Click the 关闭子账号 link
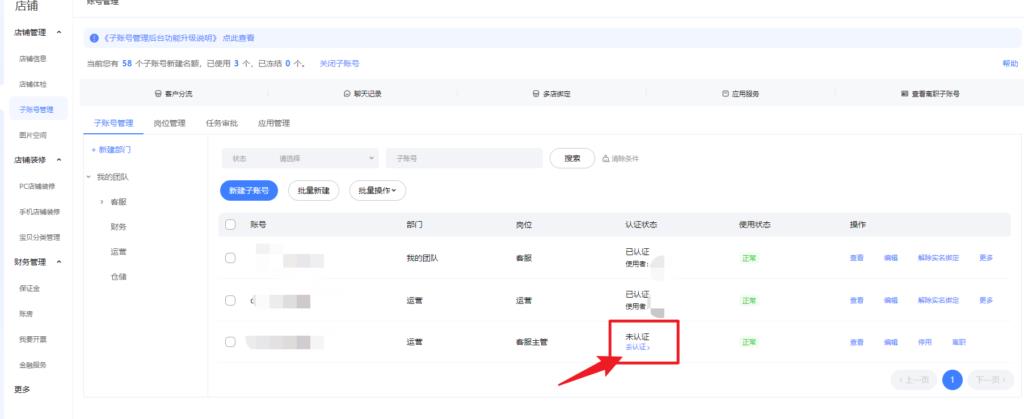The image size is (1024, 419). pyautogui.click(x=339, y=64)
